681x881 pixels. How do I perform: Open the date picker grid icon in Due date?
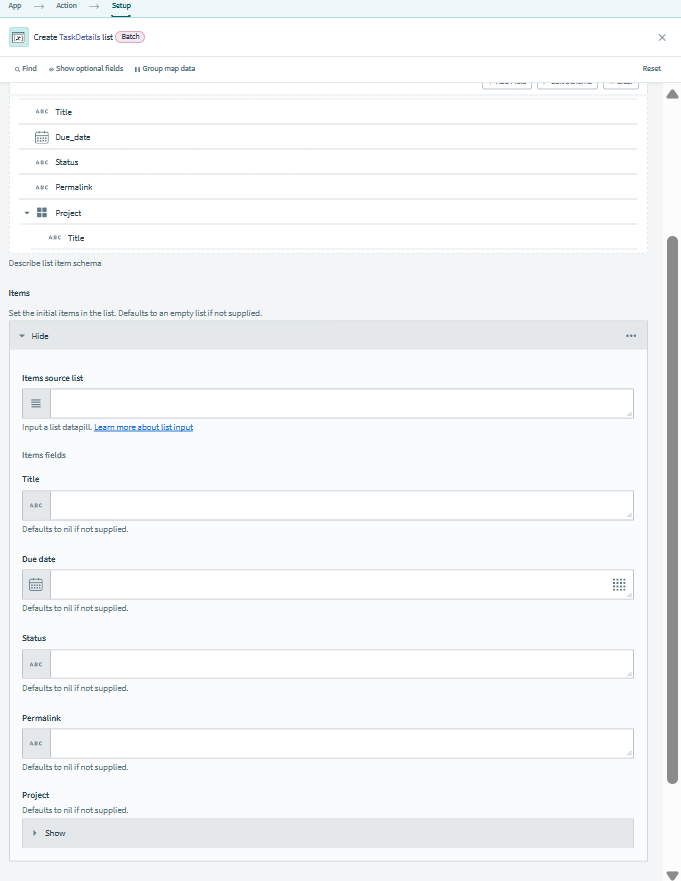[x=618, y=585]
